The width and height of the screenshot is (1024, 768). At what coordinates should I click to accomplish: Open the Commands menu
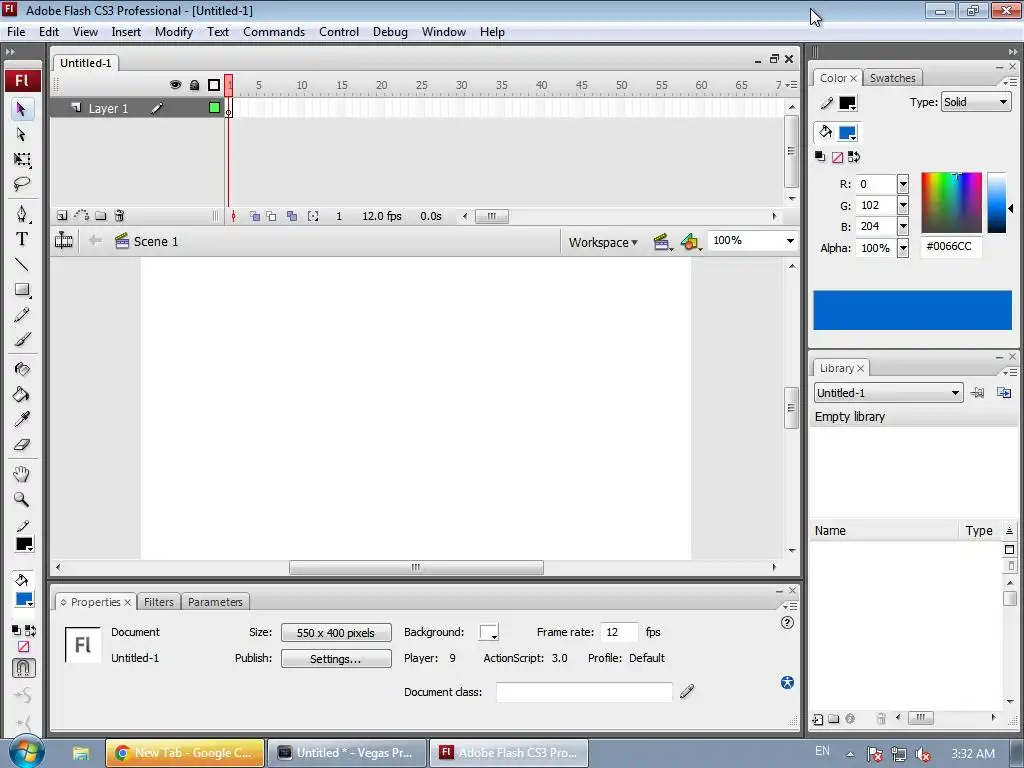(274, 31)
